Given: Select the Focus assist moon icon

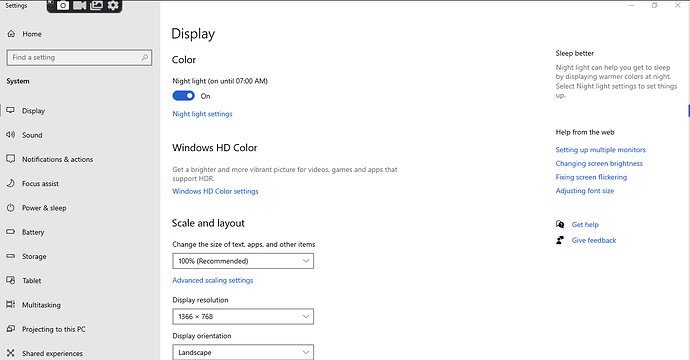Looking at the screenshot, I should point(11,183).
